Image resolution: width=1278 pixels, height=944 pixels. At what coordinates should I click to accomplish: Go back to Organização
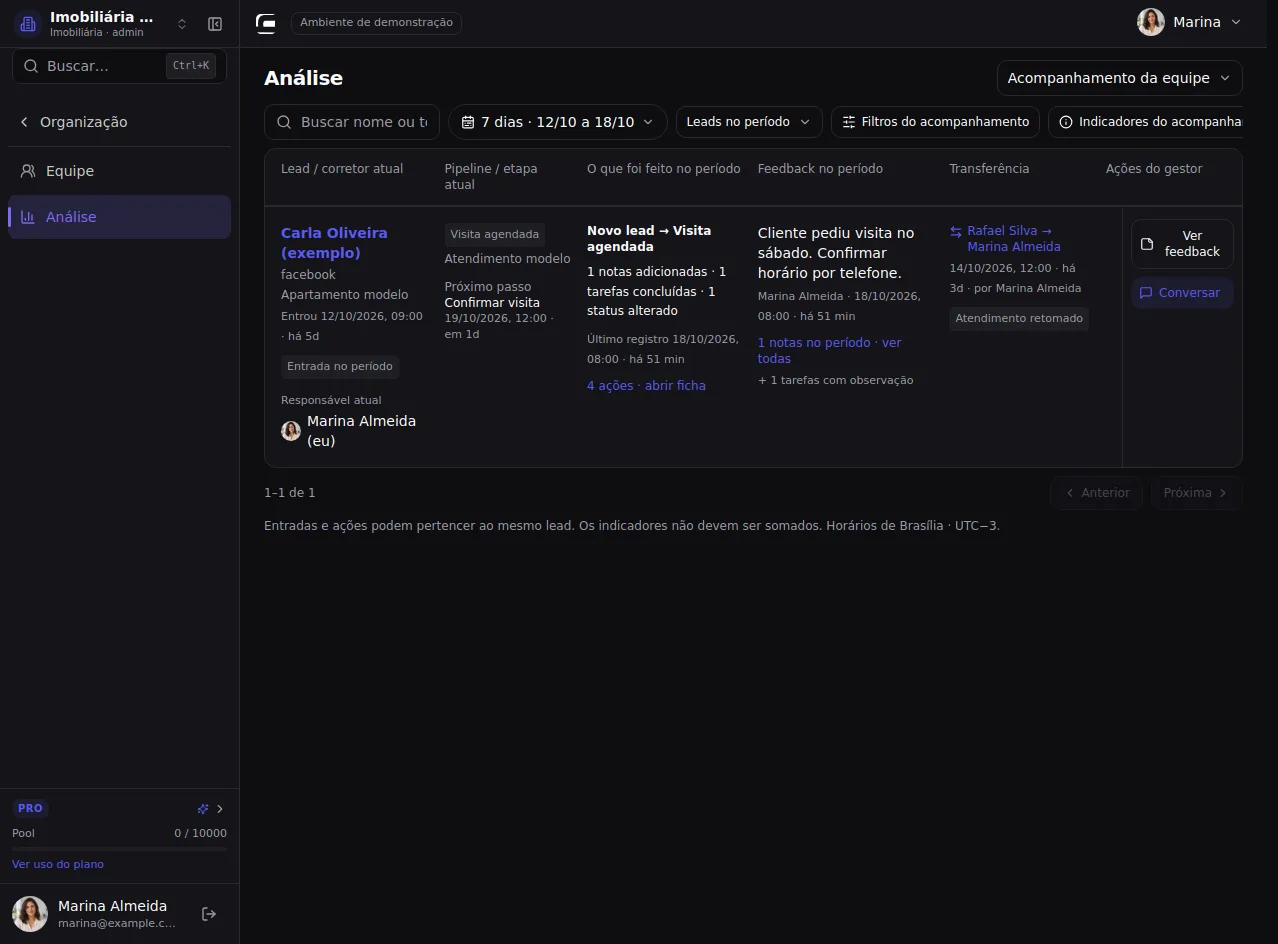(74, 122)
